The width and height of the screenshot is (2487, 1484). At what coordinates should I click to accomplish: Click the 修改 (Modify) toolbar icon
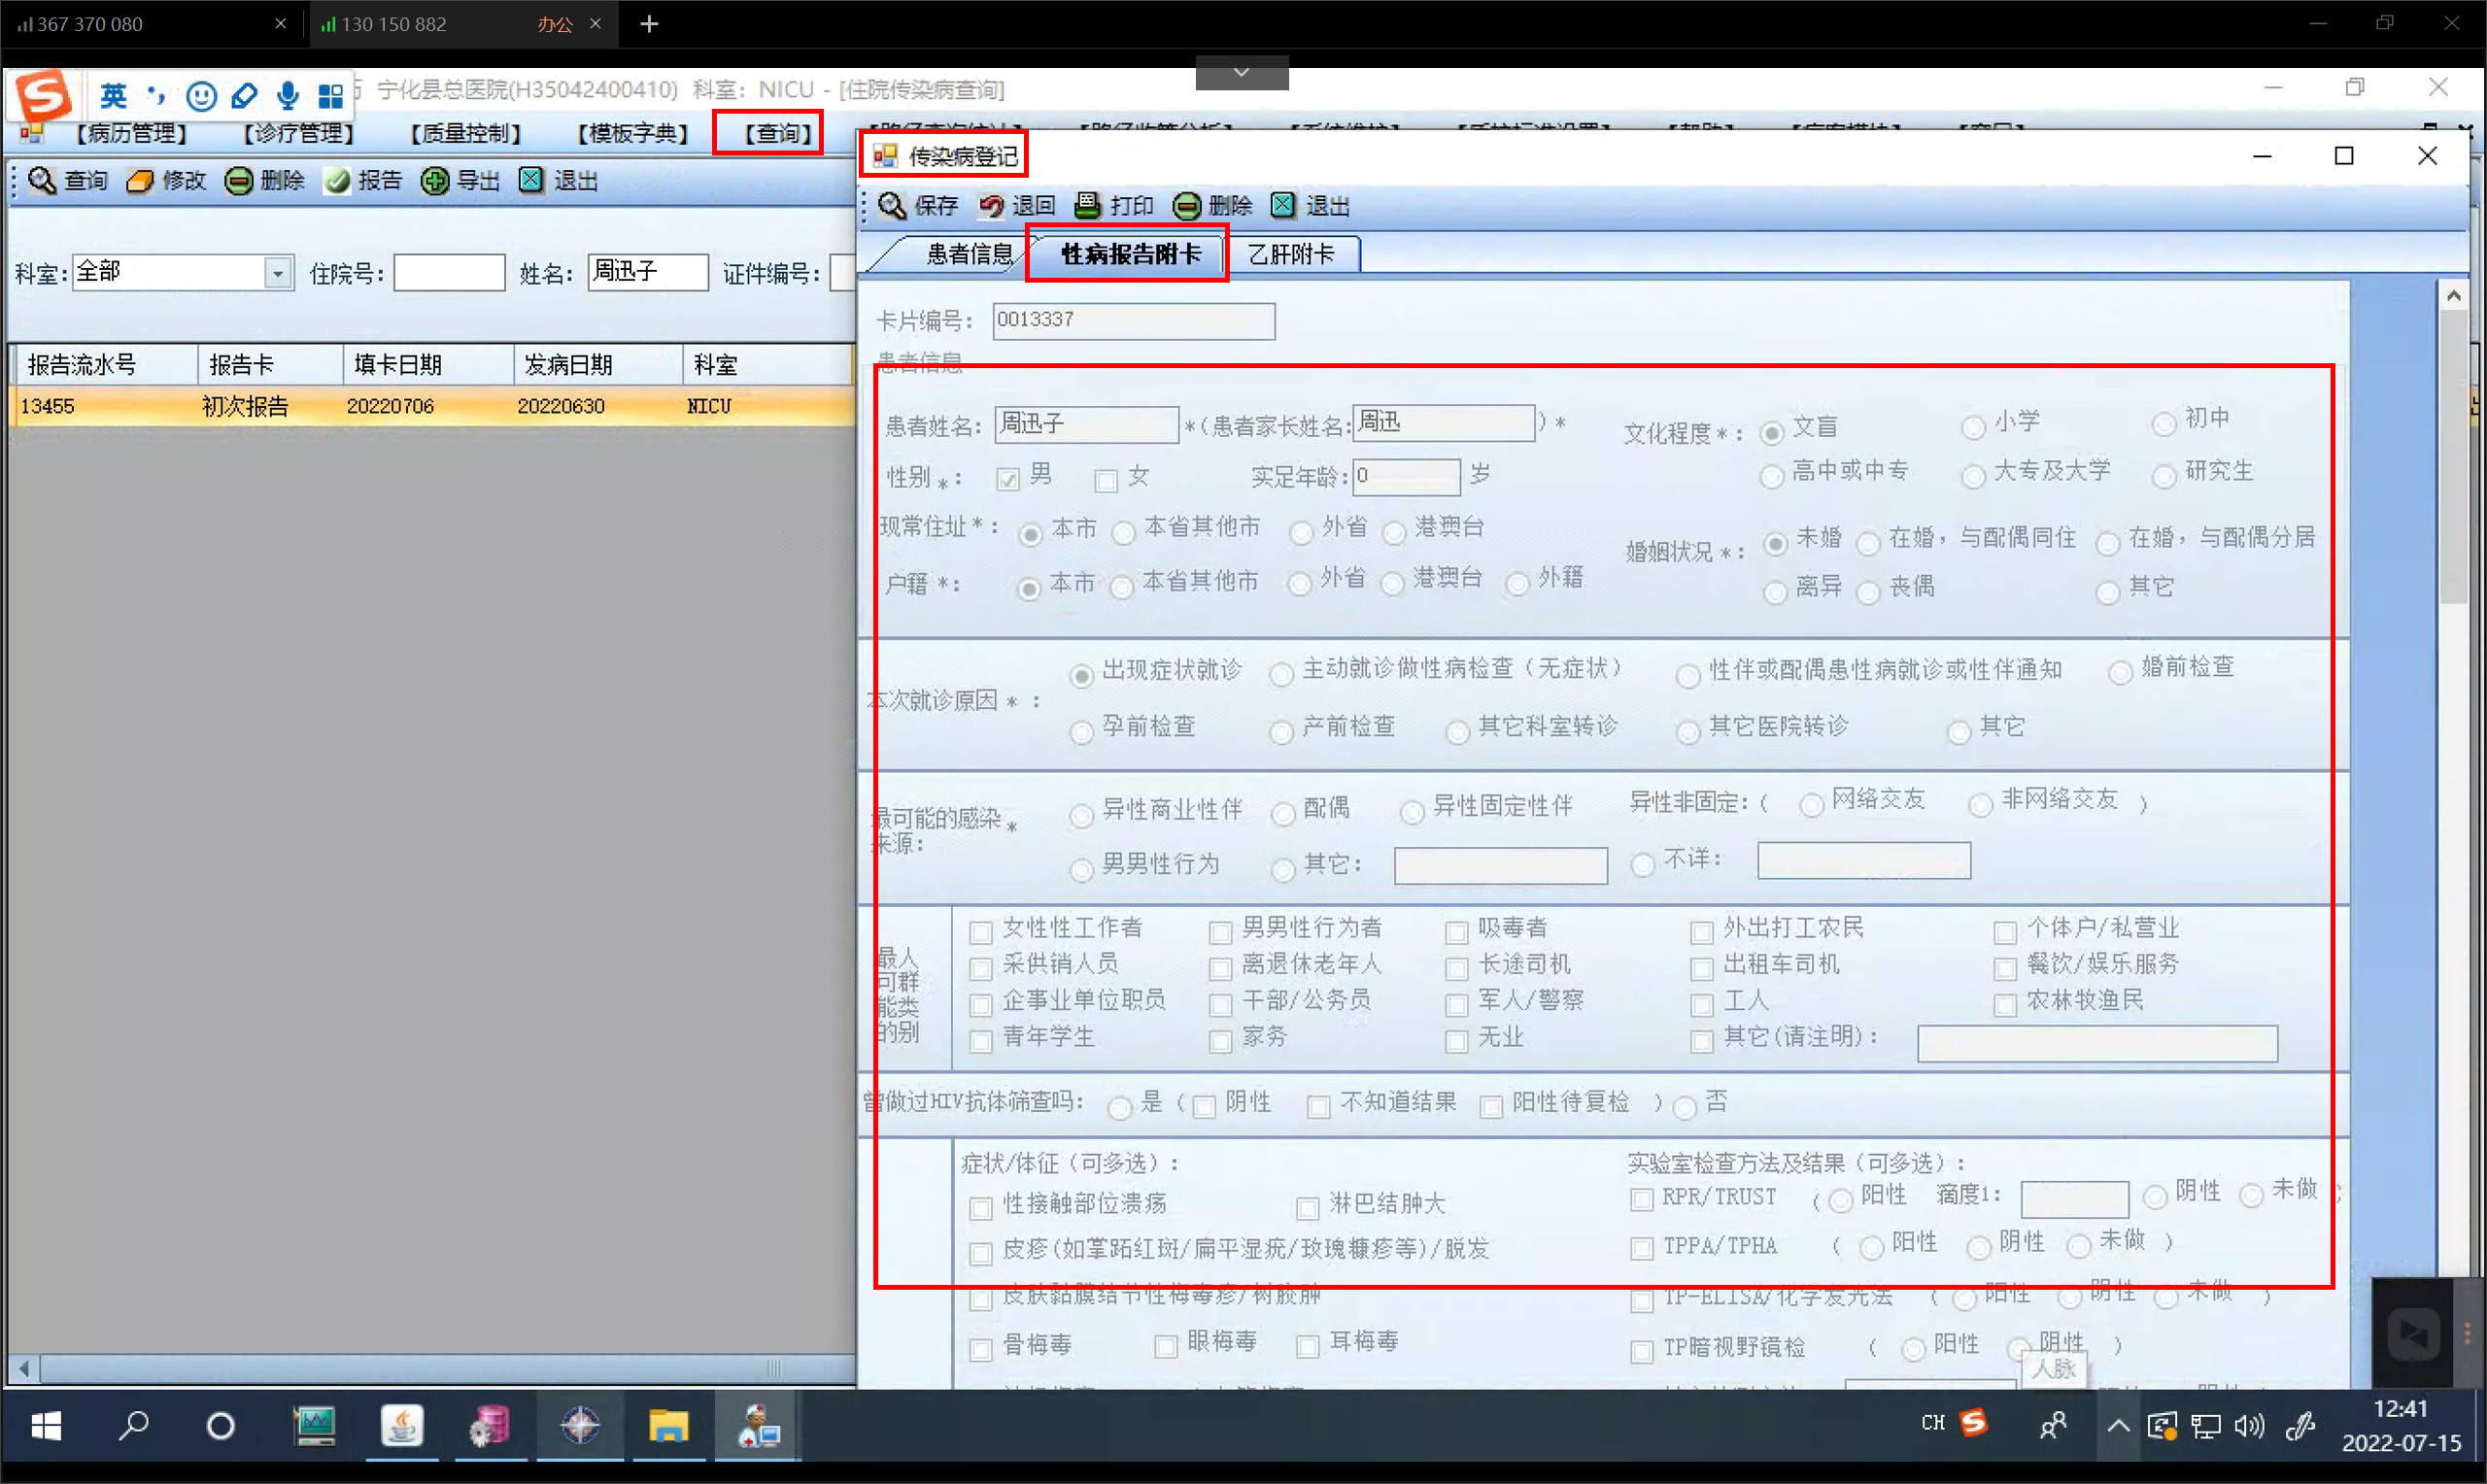[140, 181]
